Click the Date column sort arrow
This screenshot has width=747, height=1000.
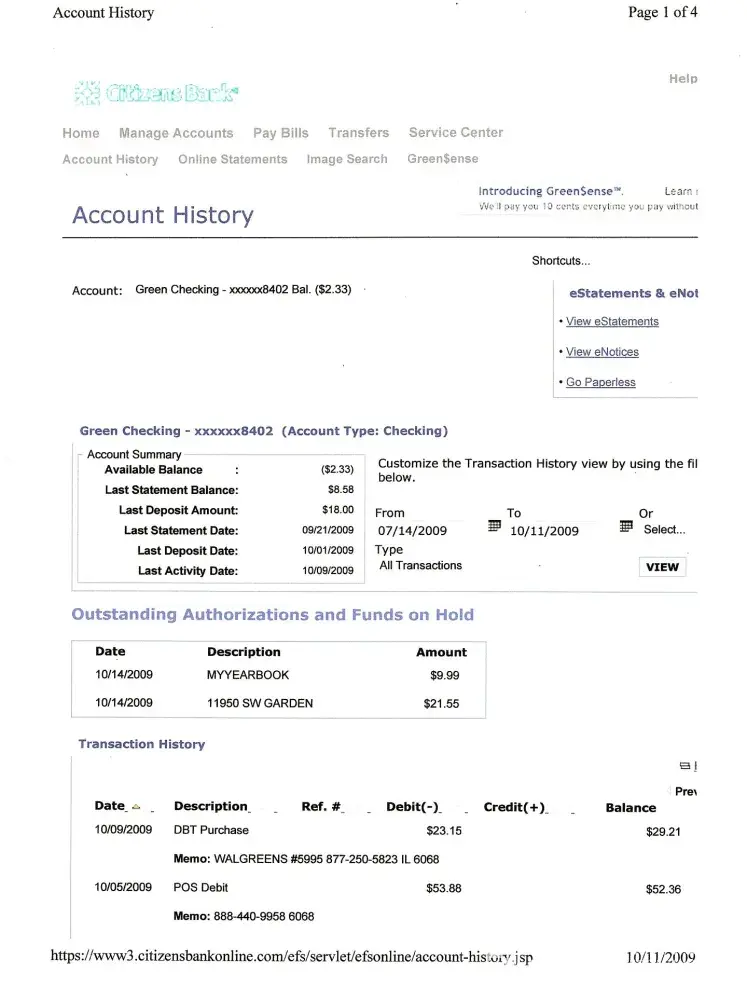[136, 807]
